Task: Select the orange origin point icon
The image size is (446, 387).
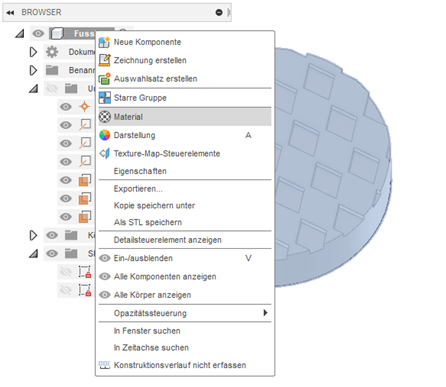Action: [85, 107]
